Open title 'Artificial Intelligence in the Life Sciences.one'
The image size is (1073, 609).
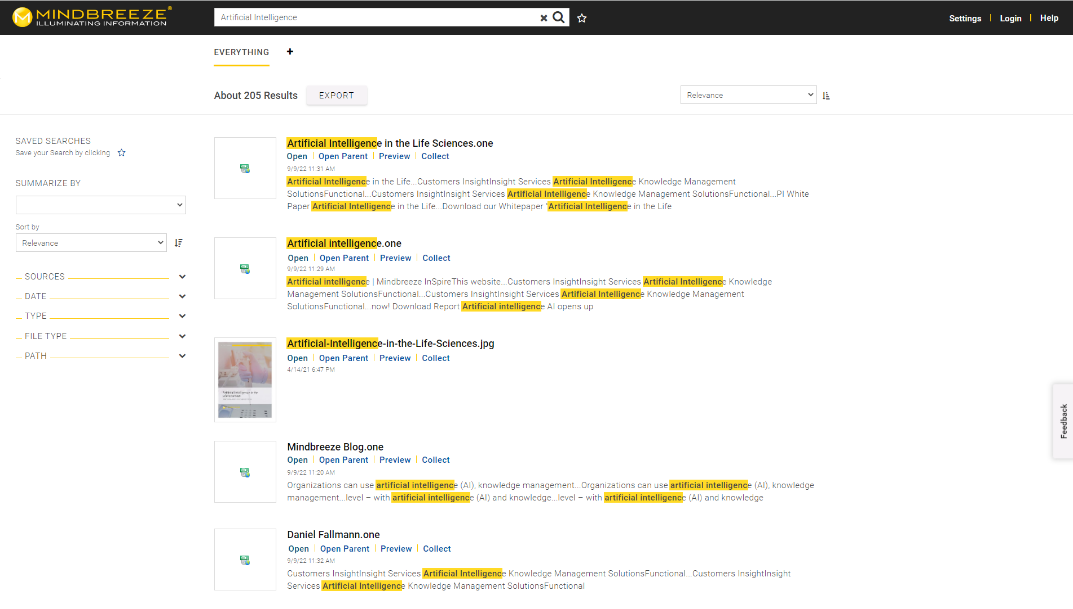tap(390, 143)
